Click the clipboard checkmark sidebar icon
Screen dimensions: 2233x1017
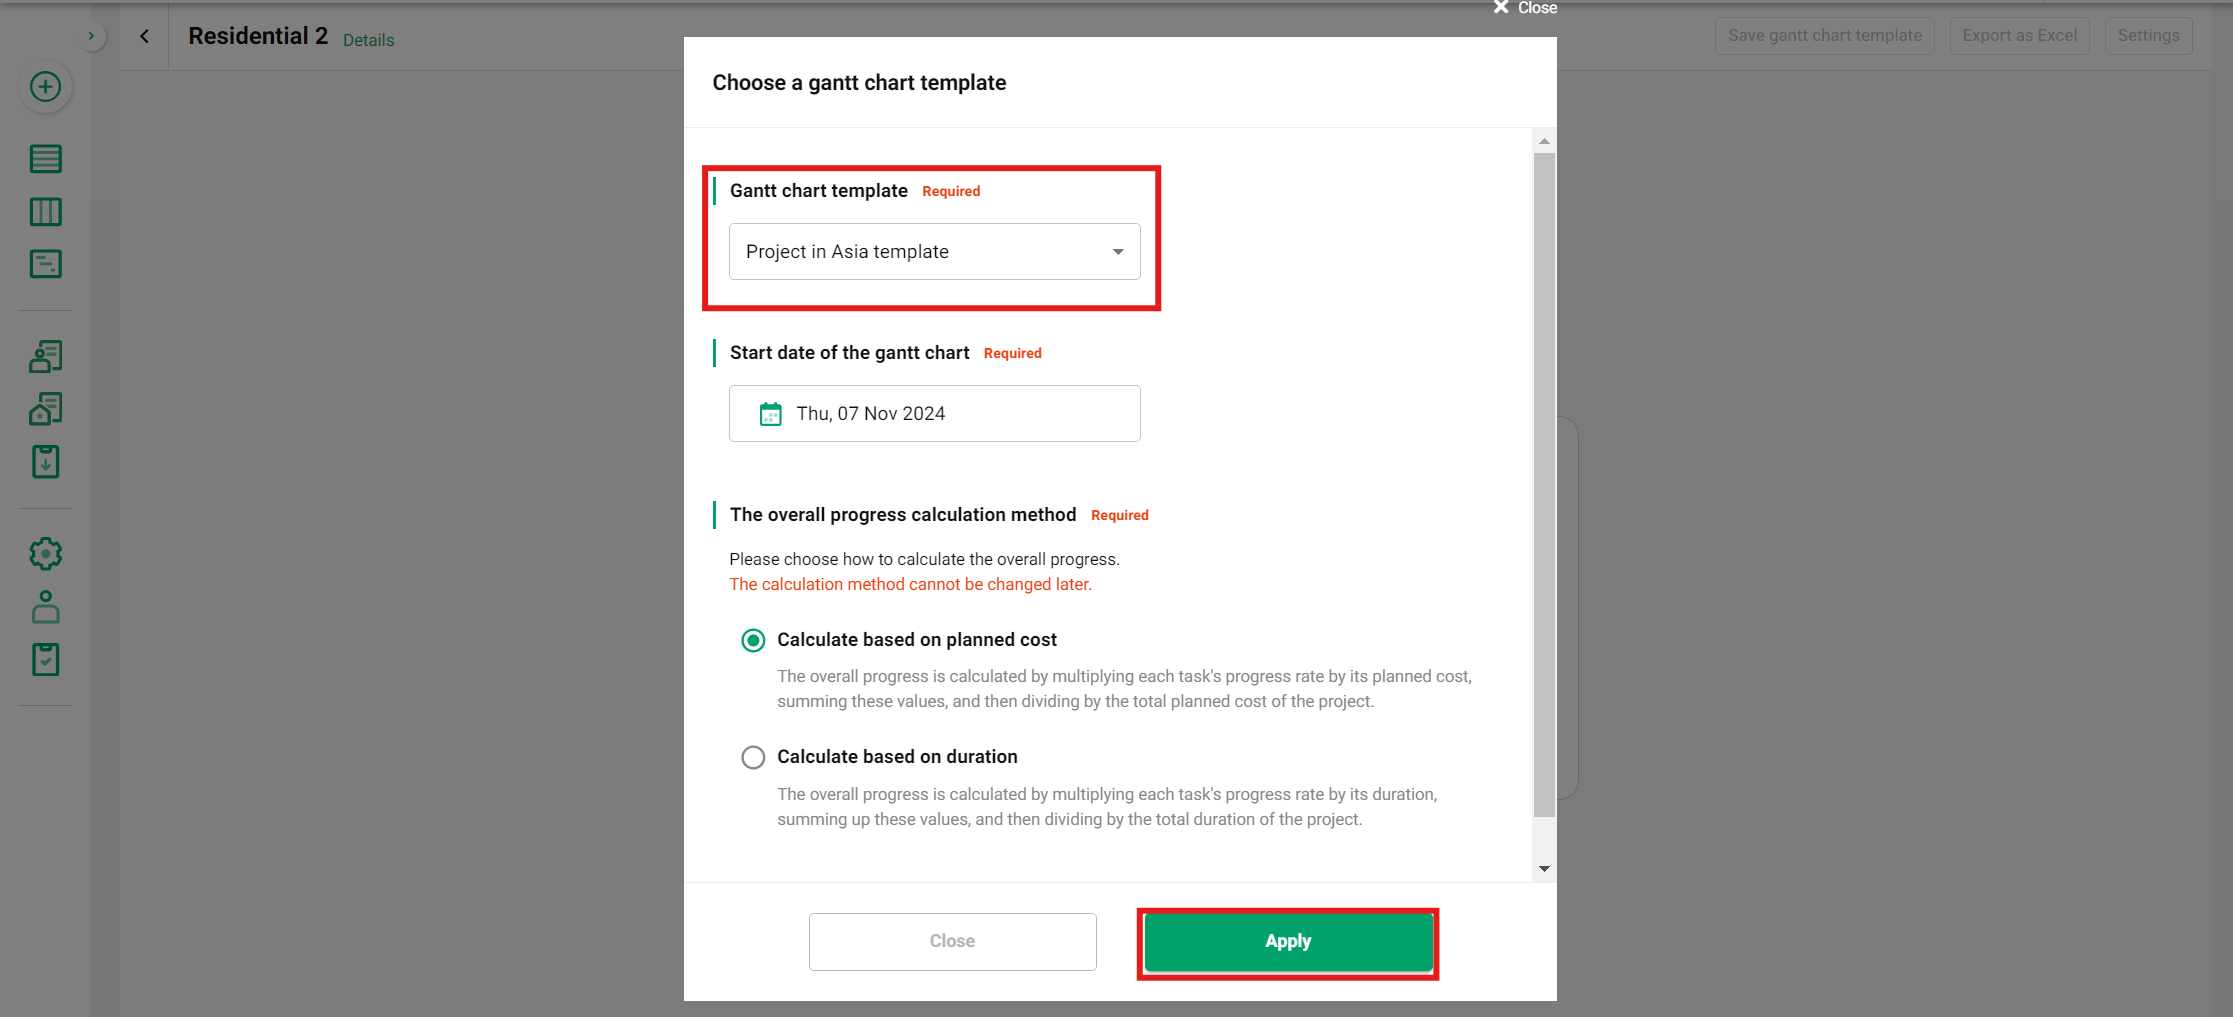coord(45,660)
